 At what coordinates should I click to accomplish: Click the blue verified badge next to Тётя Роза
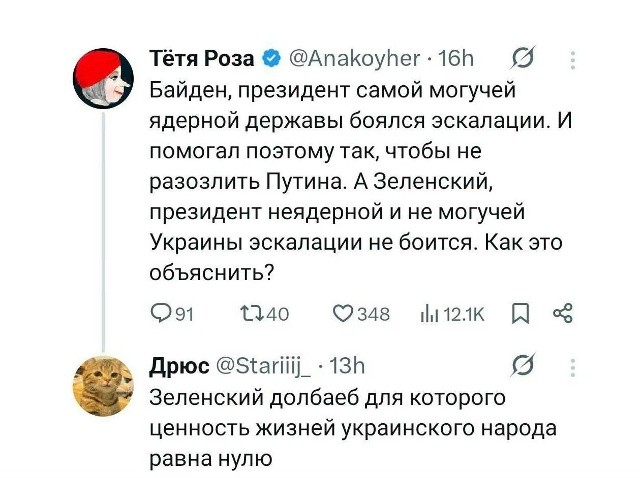click(269, 59)
